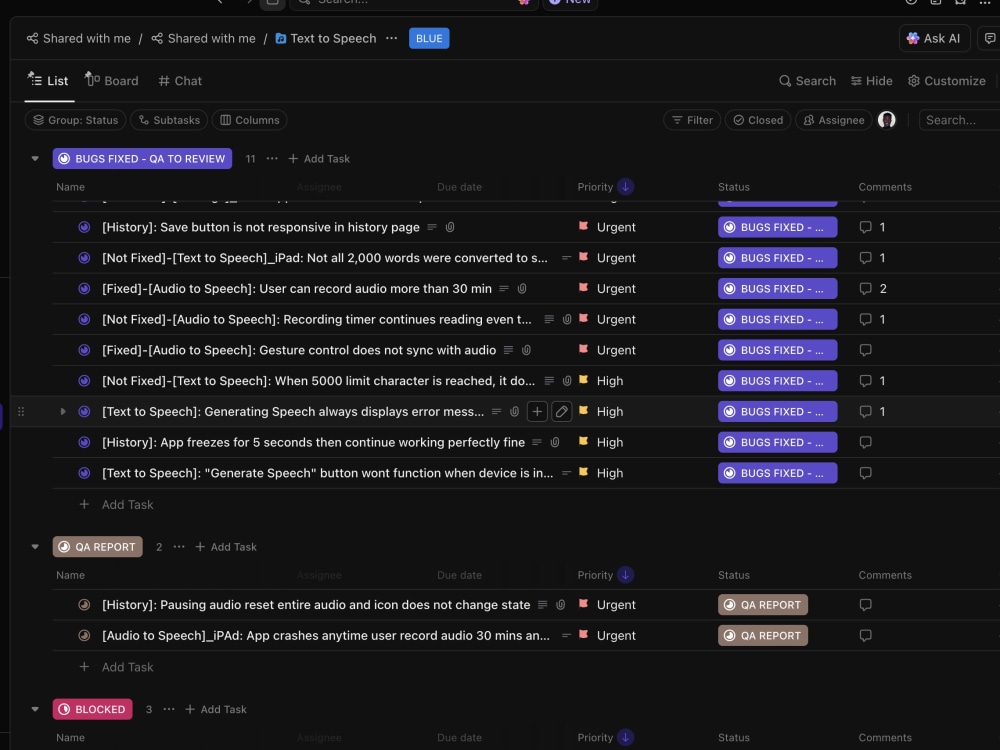Viewport: 1000px width, 750px height.
Task: Toggle Assignee filter button
Action: coord(833,120)
